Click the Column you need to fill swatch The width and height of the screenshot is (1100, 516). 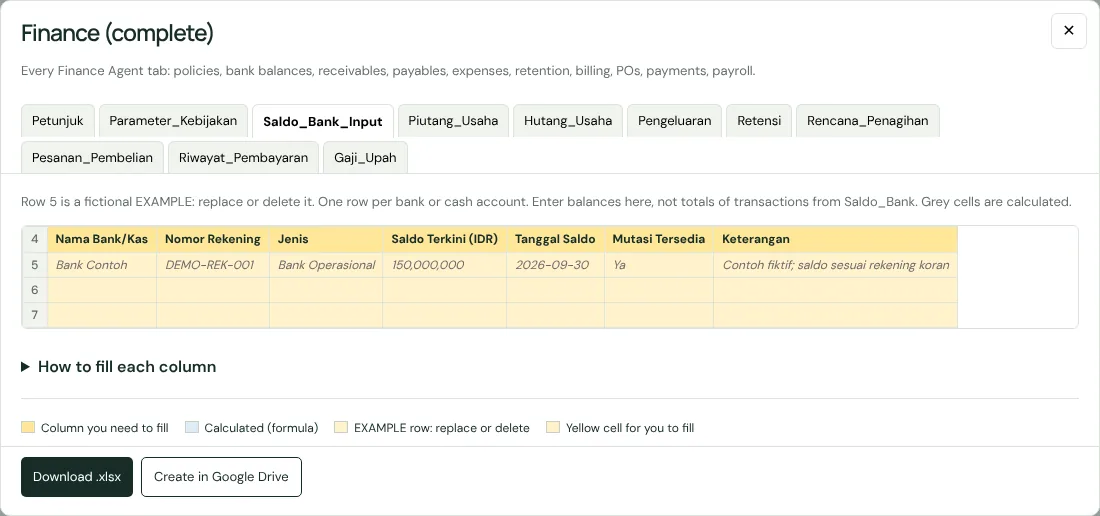point(28,427)
